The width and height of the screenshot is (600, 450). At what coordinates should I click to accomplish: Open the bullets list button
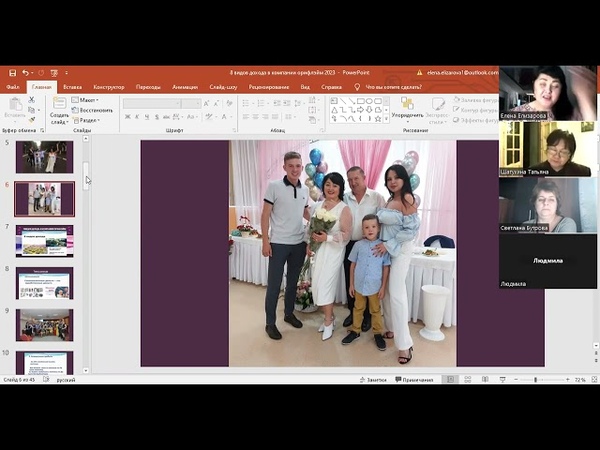point(247,103)
